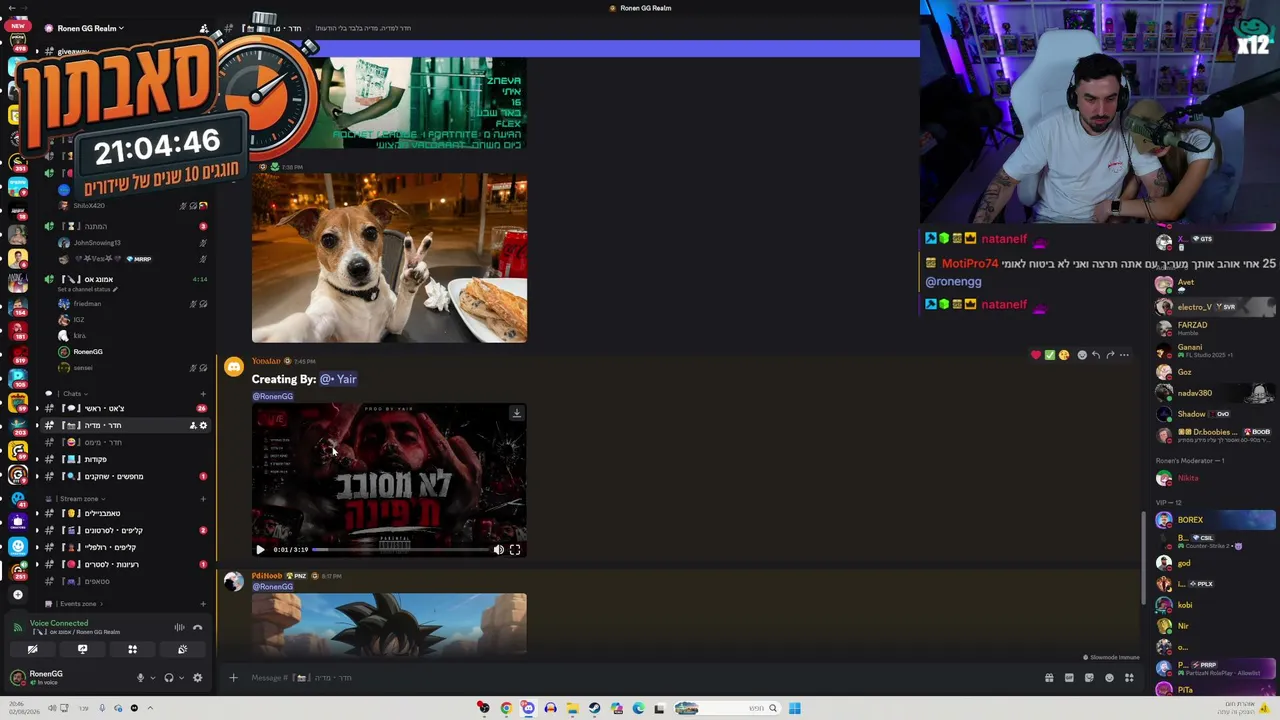The height and width of the screenshot is (720, 1280).
Task: Mute the embedded video with the speaker icon
Action: coord(499,549)
